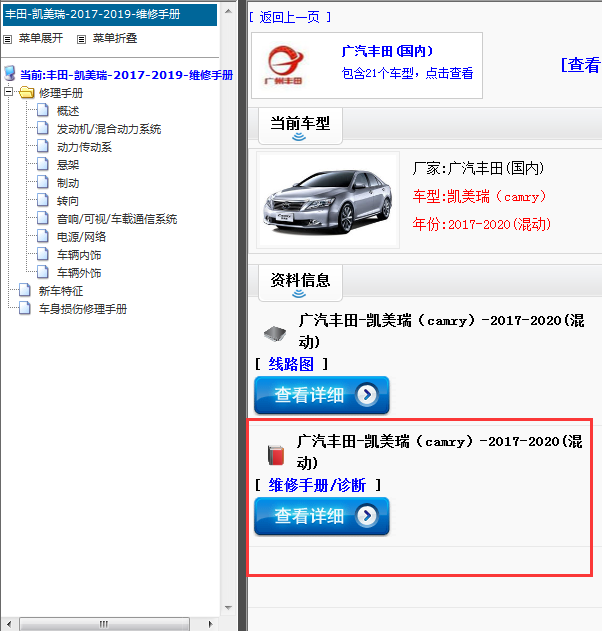Click the [查看 link at right edge

pos(581,65)
